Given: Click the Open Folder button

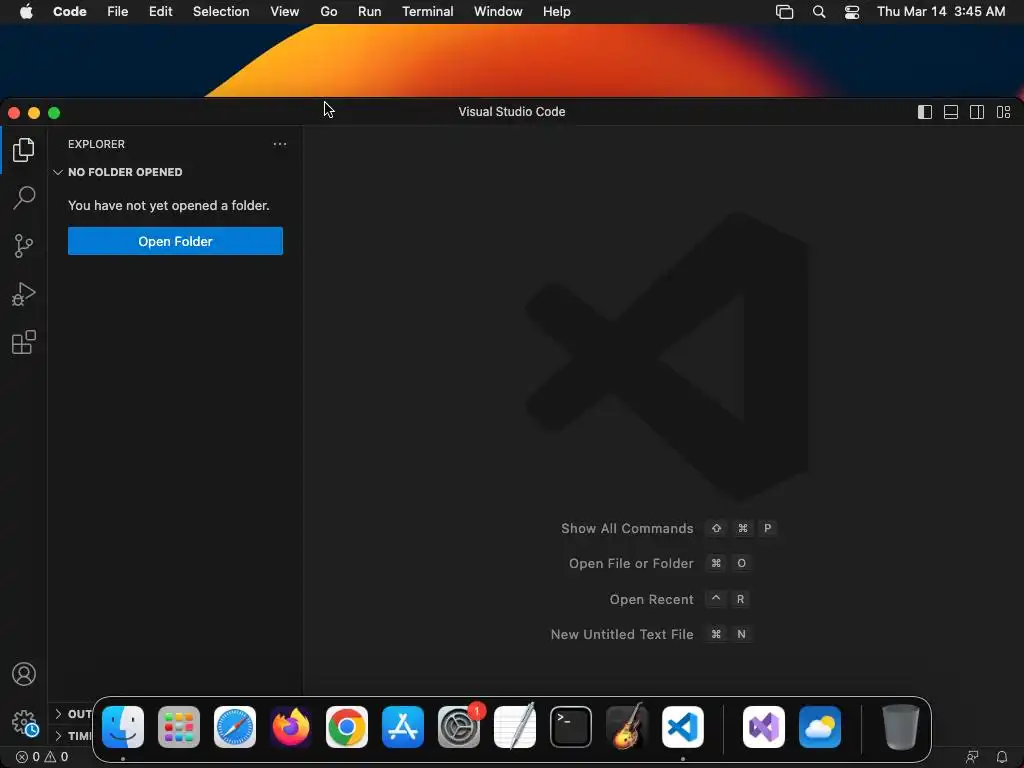Looking at the screenshot, I should pos(175,241).
